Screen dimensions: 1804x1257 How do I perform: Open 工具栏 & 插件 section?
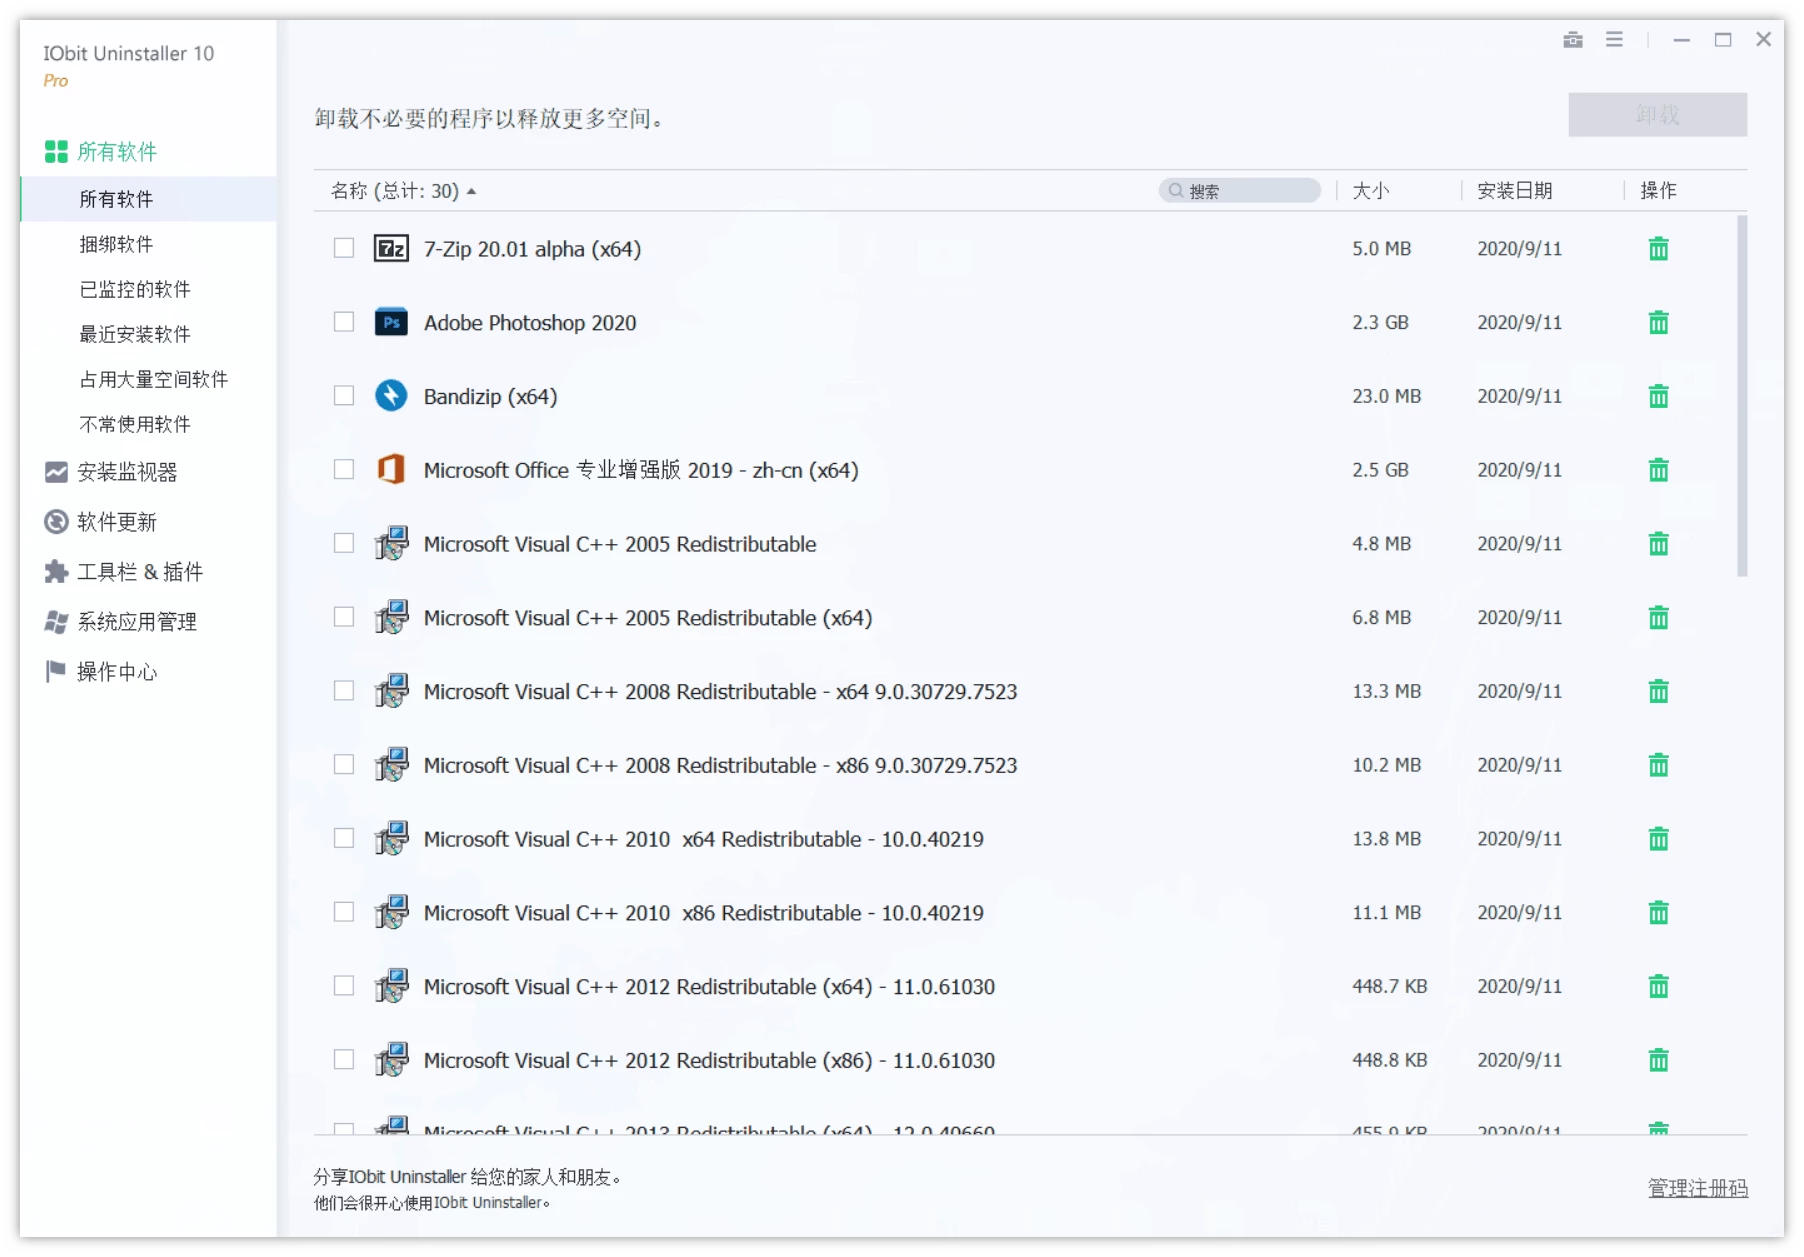(x=140, y=572)
